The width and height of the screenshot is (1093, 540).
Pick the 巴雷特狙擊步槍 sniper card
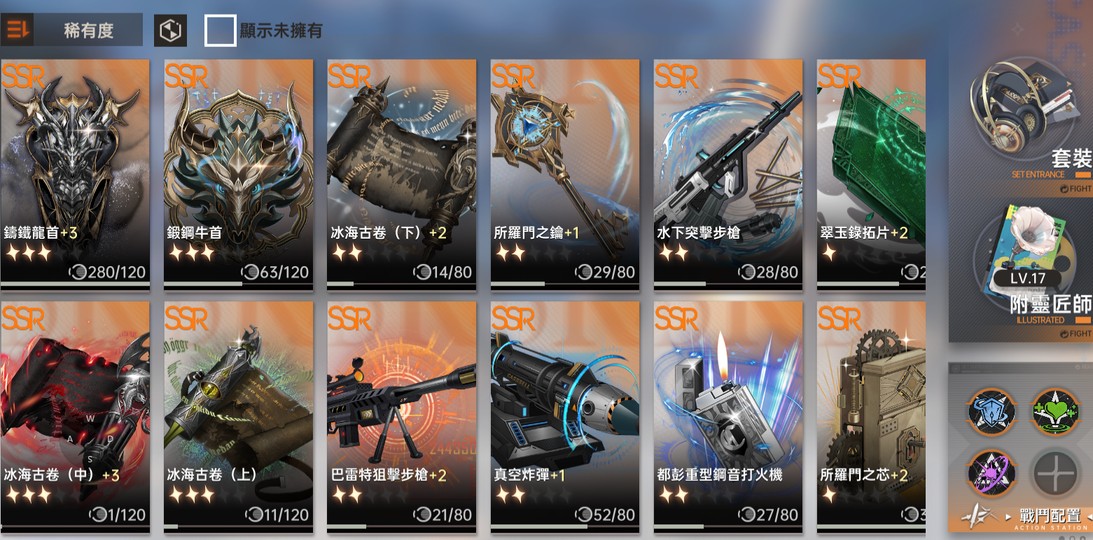tap(402, 416)
